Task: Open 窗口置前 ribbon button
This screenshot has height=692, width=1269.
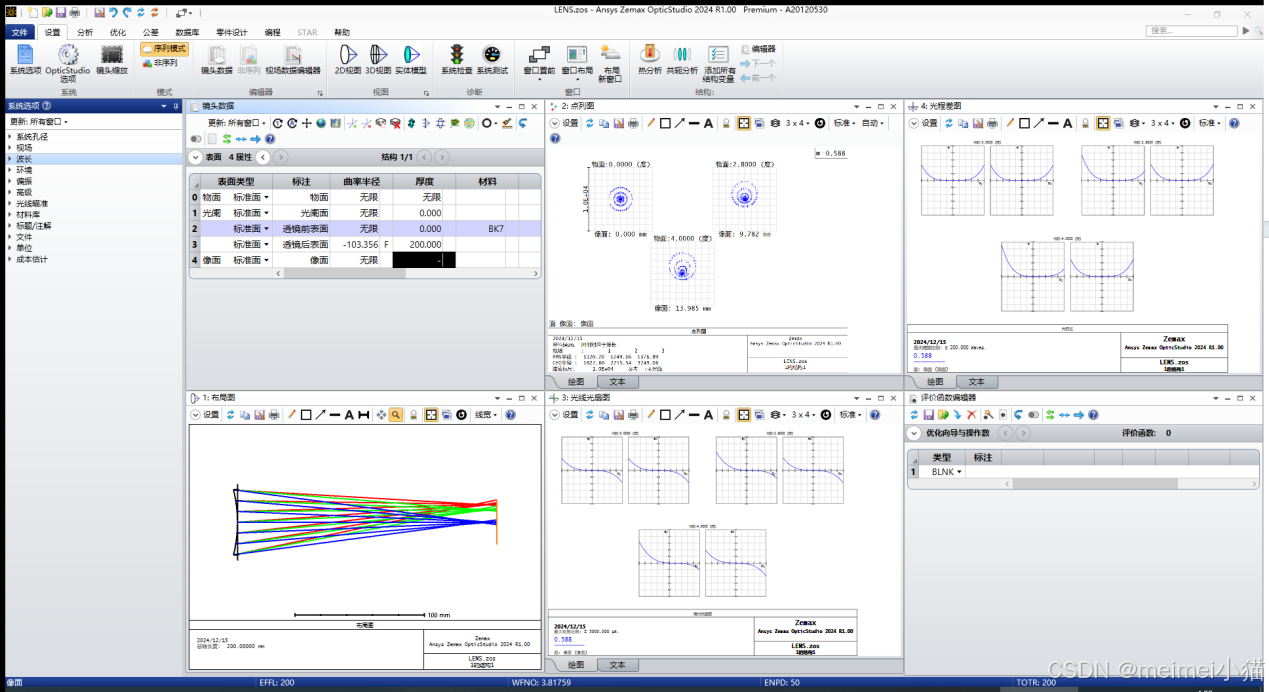Action: (539, 62)
